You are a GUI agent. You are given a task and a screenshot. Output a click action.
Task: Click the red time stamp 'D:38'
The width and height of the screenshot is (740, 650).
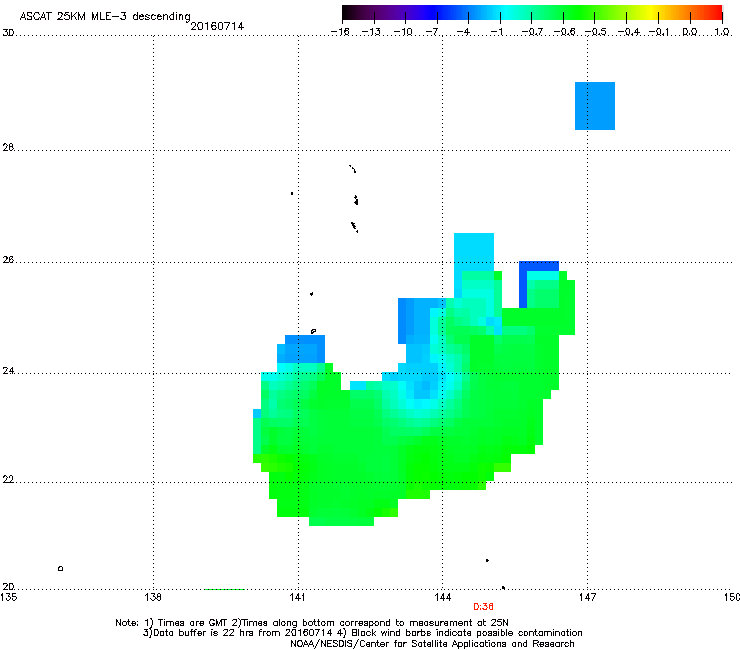click(483, 607)
